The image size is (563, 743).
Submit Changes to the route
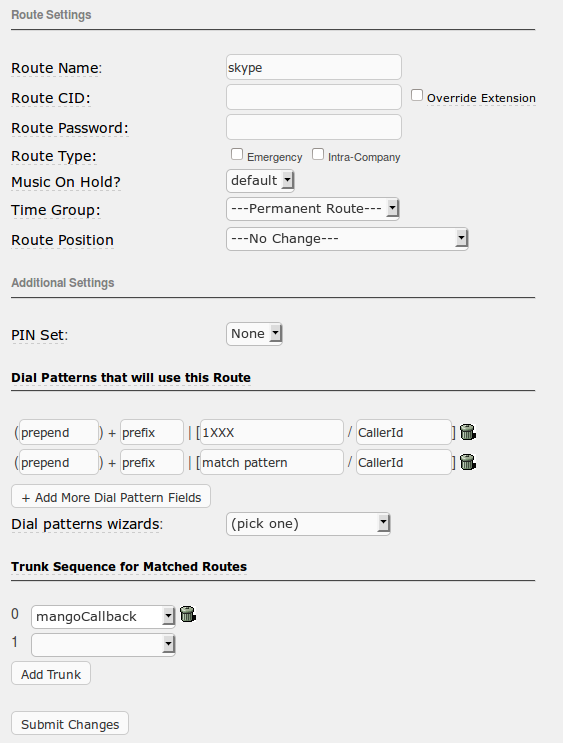click(x=70, y=723)
